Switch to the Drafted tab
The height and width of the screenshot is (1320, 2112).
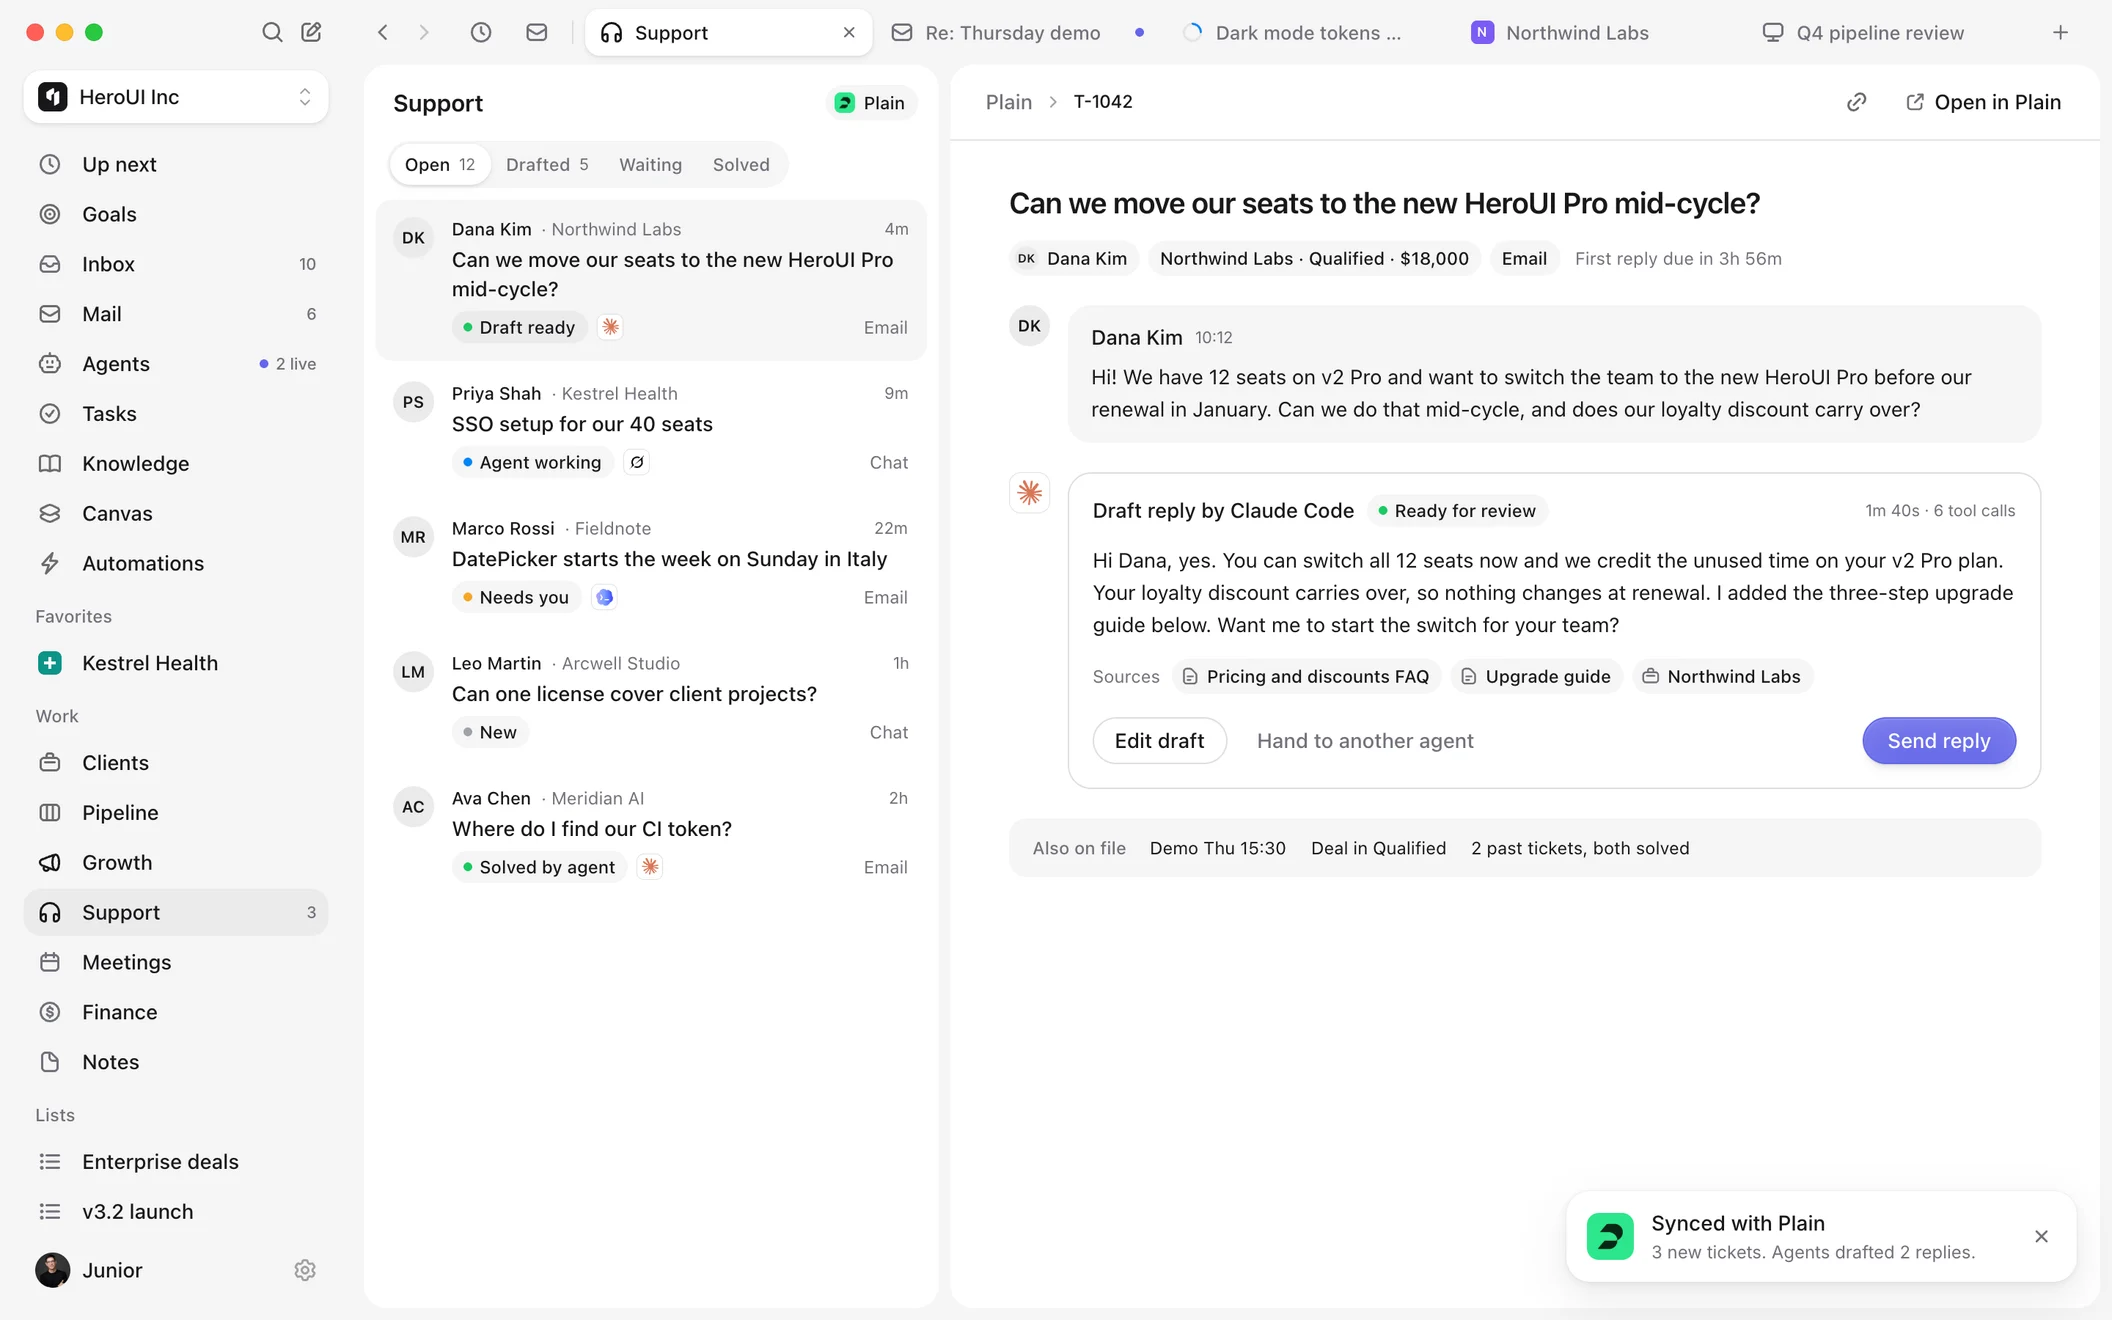[547, 165]
